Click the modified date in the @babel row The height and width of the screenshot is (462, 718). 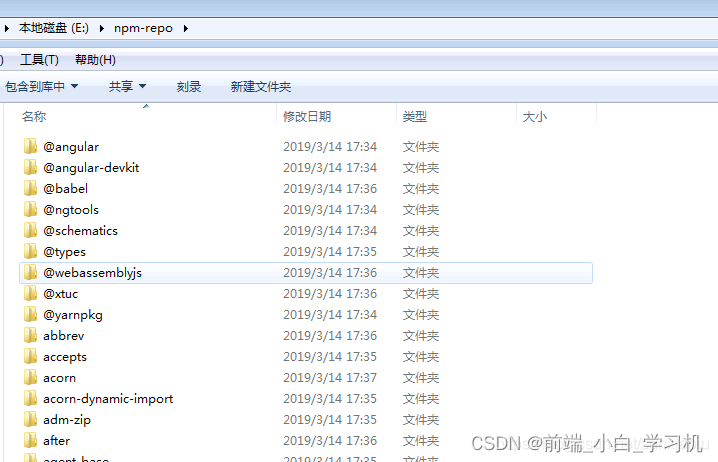pyautogui.click(x=330, y=189)
